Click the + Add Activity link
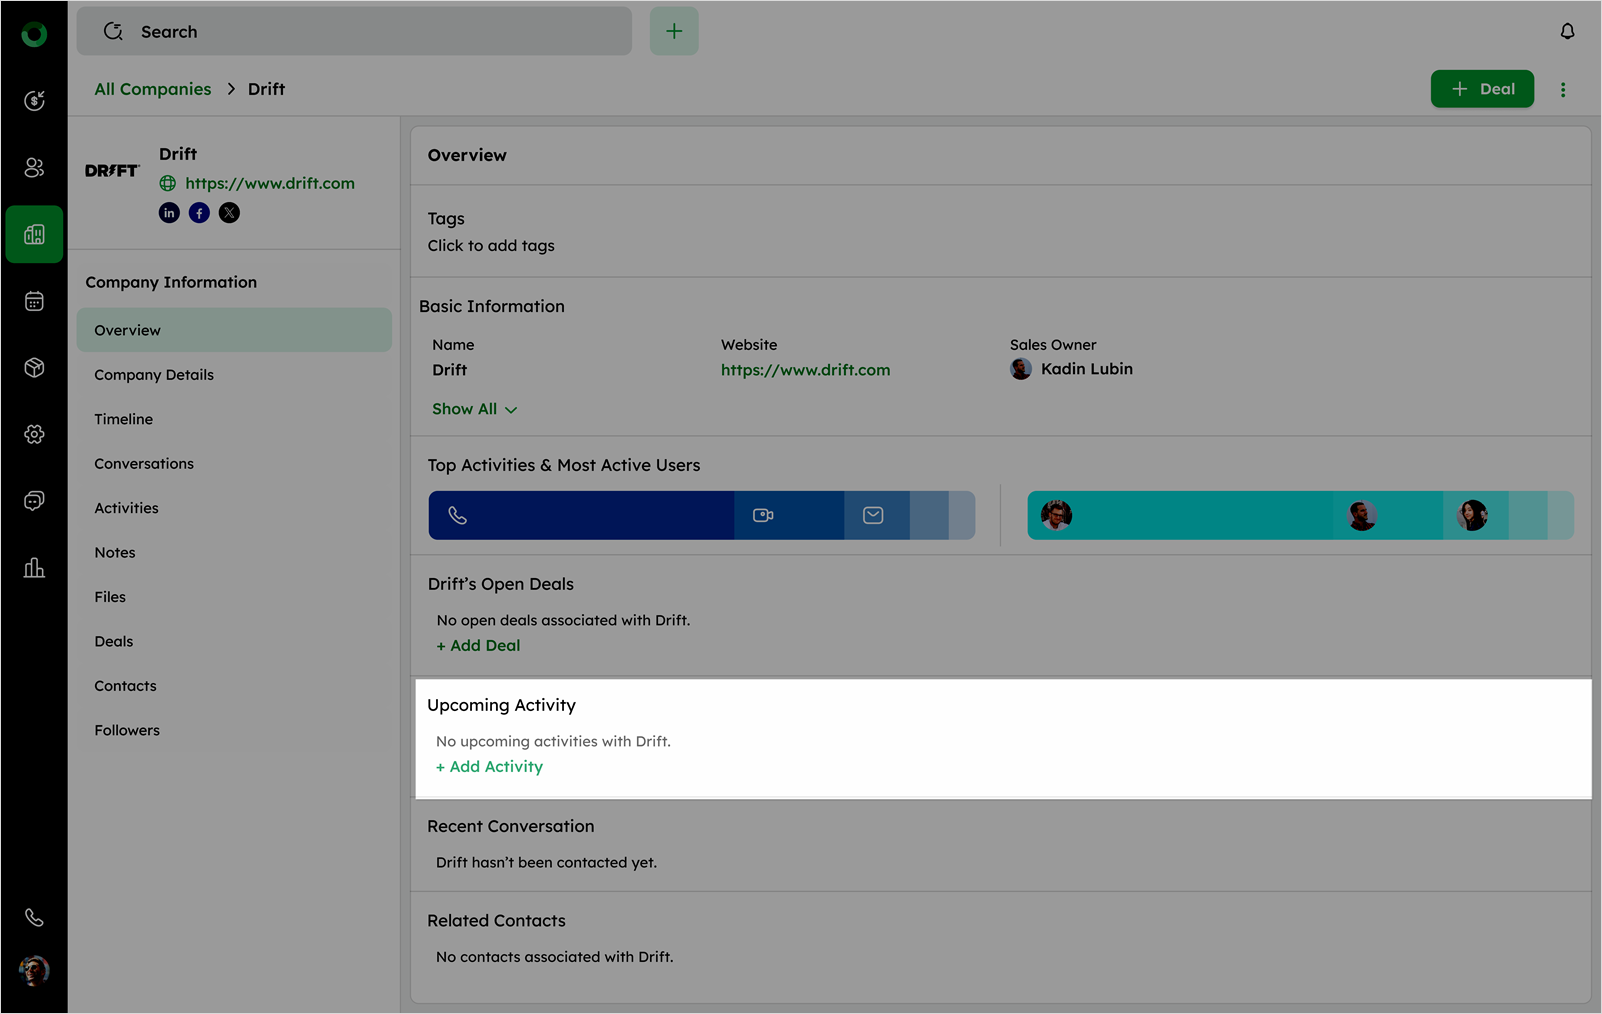Screen dimensions: 1602x1014 (x=490, y=767)
